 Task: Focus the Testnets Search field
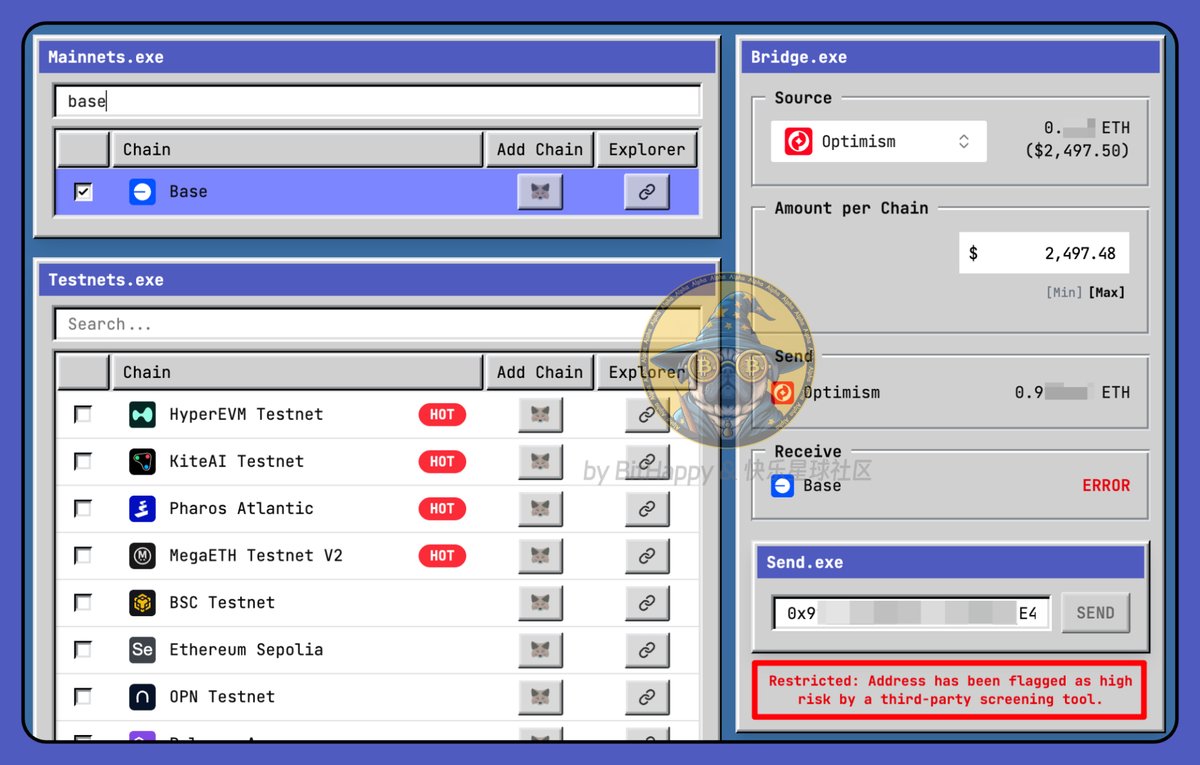point(377,324)
